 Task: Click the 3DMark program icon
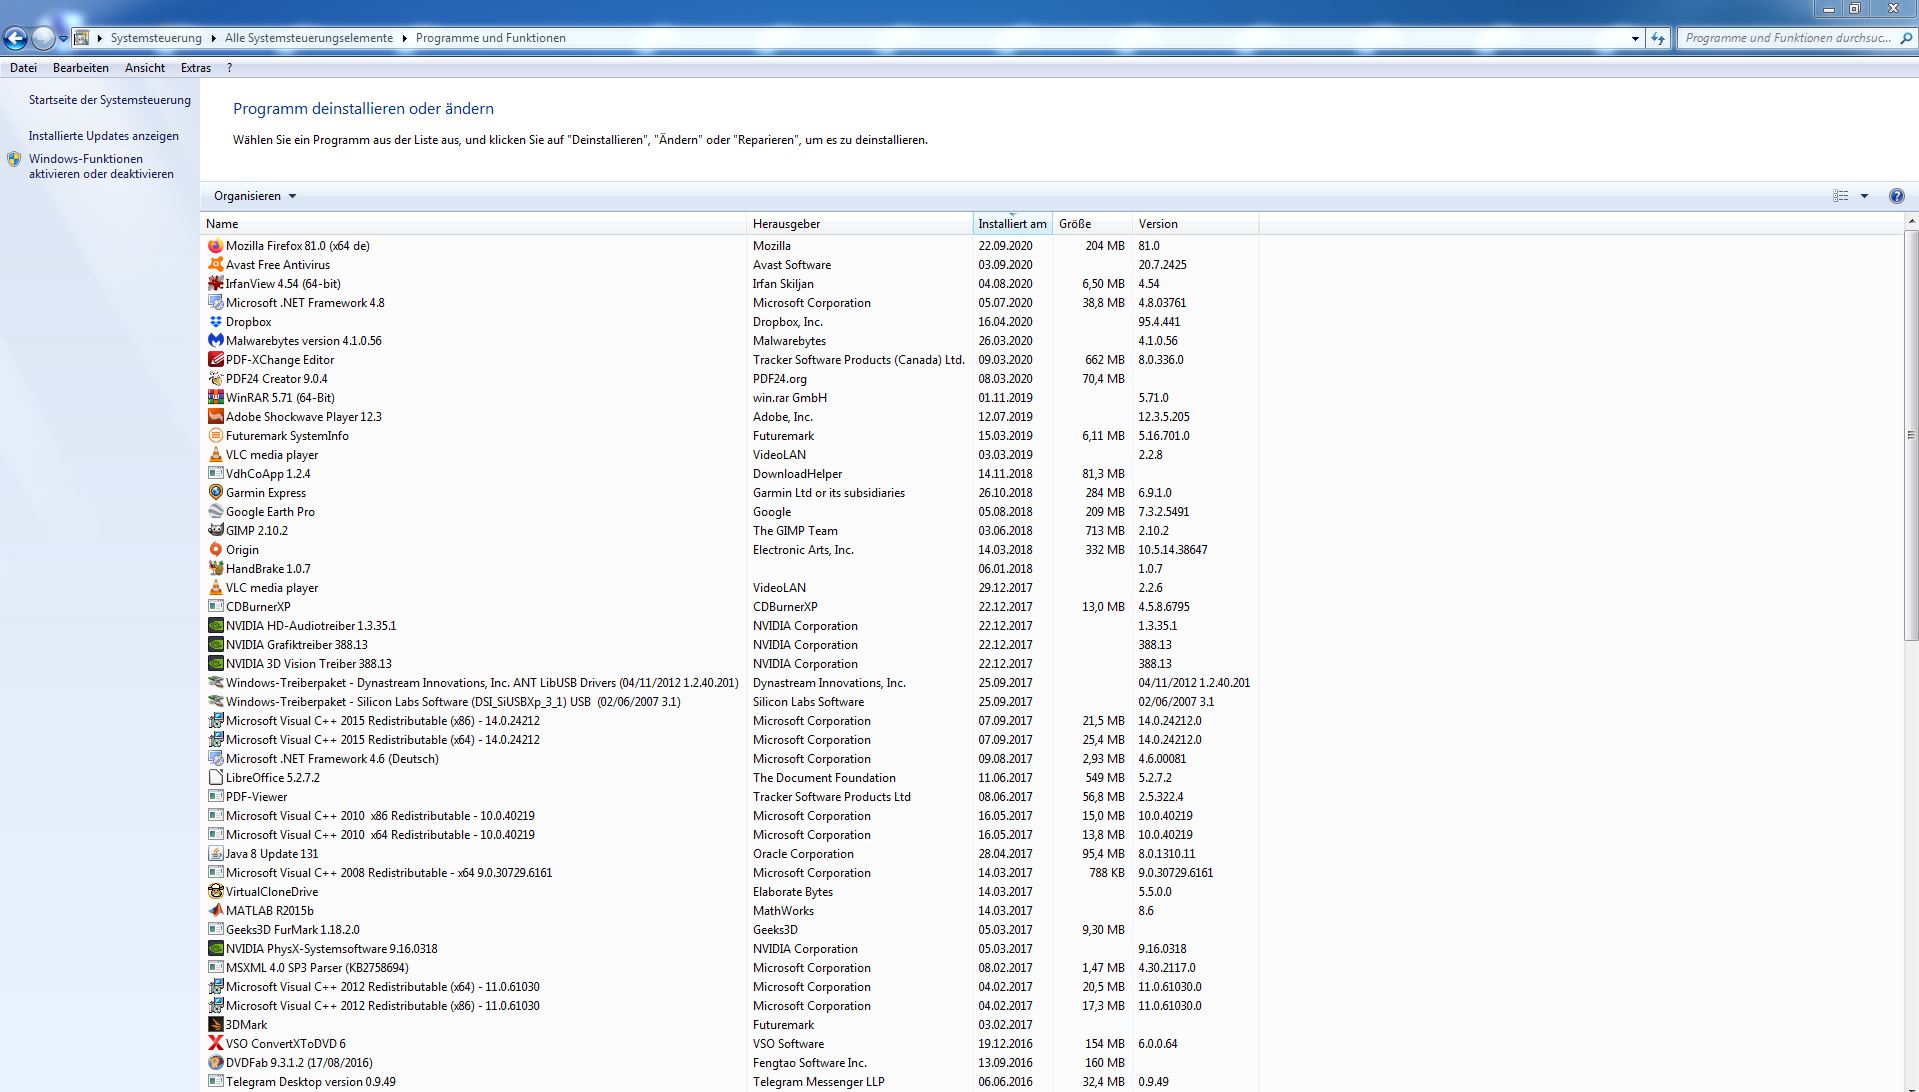click(x=215, y=1025)
